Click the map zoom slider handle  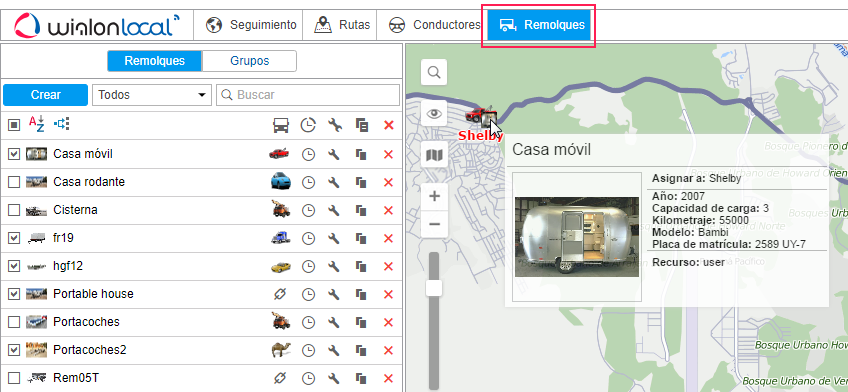point(434,288)
